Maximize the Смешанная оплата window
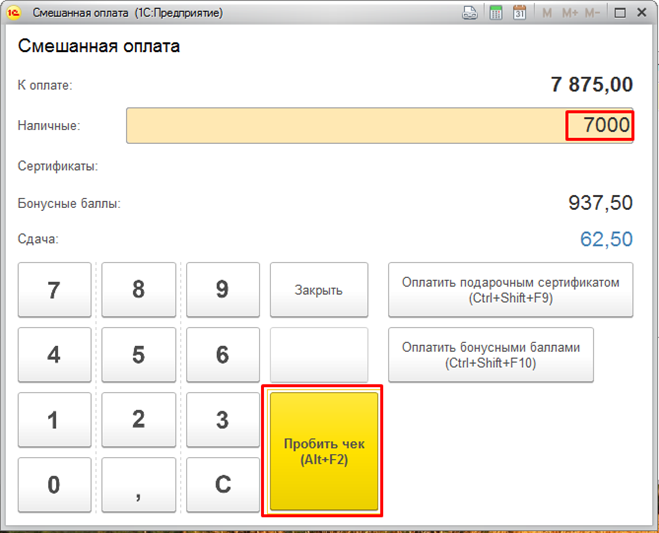The height and width of the screenshot is (533, 659). 620,13
